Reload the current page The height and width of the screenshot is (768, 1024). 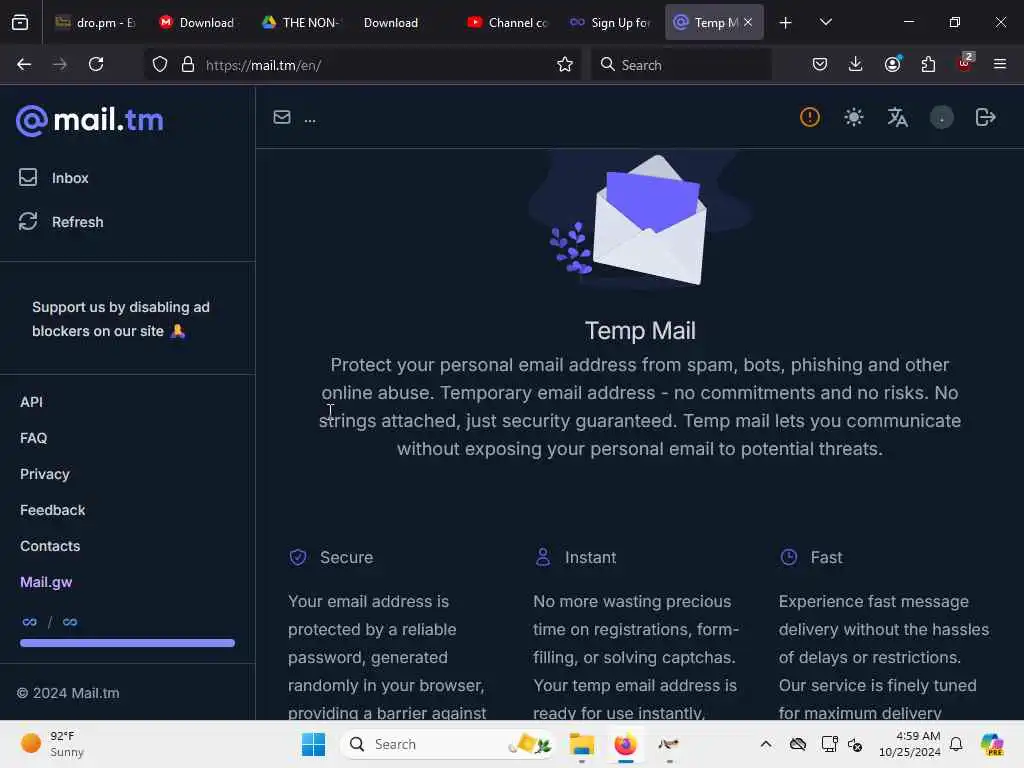pos(96,65)
